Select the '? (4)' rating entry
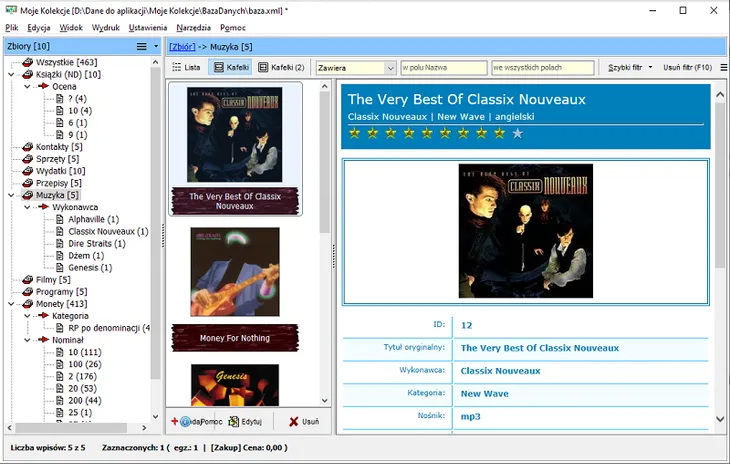Viewport: 730px width, 464px height. [77, 99]
